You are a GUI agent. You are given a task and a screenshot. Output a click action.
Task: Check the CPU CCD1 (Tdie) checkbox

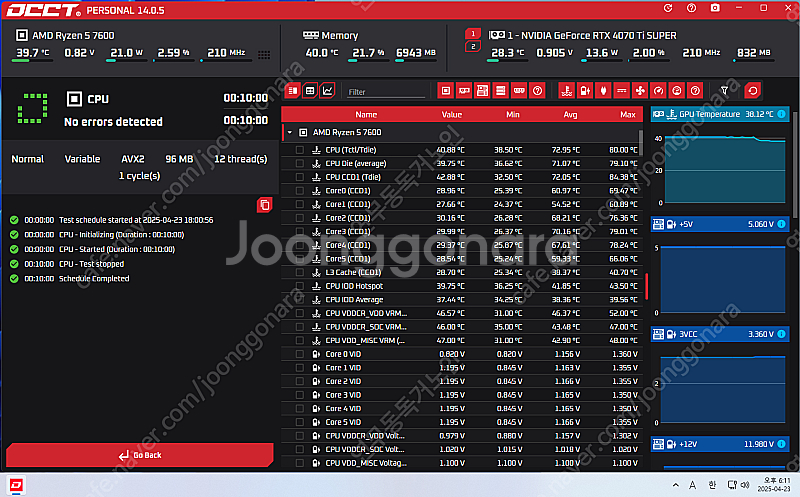tap(299, 177)
